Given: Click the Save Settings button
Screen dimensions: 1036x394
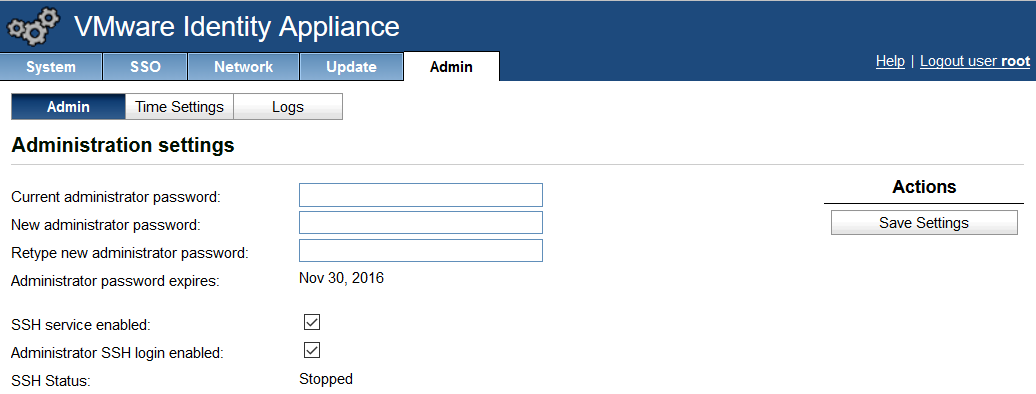Looking at the screenshot, I should click(924, 223).
